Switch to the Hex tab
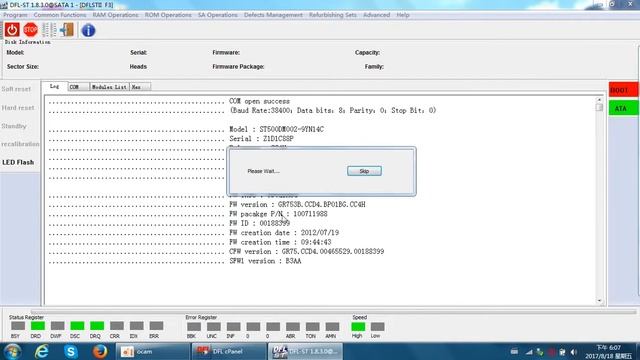 tap(140, 87)
